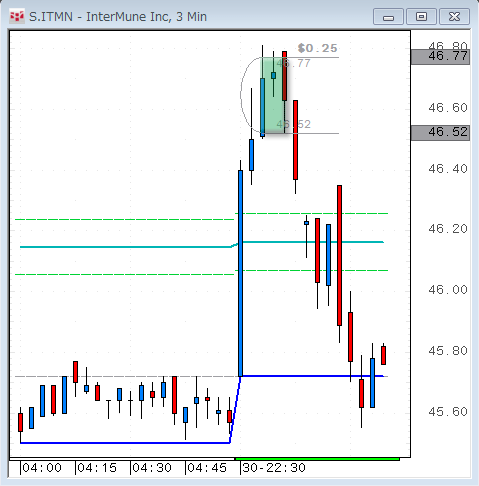Select the 46.77 price marker on axis
Image resolution: width=479 pixels, height=486 pixels.
click(x=440, y=56)
